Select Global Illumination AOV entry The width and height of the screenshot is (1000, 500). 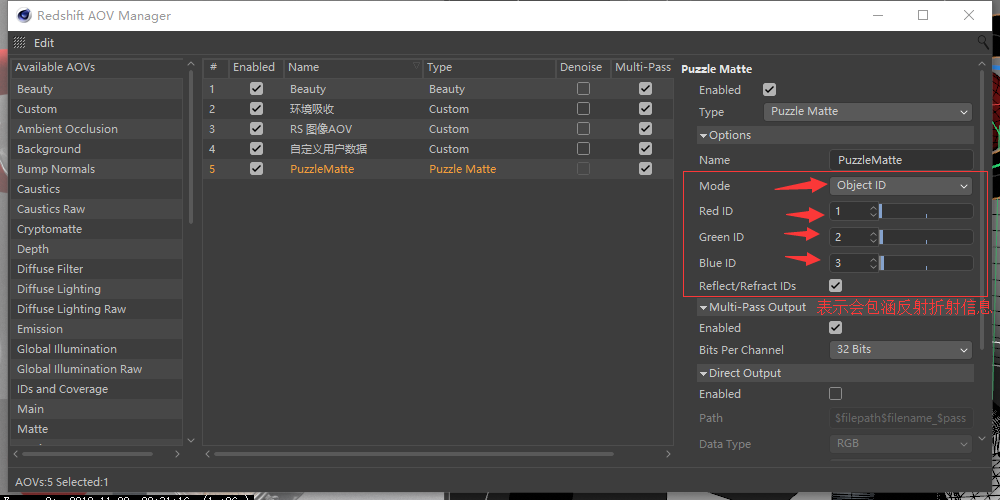pos(97,349)
